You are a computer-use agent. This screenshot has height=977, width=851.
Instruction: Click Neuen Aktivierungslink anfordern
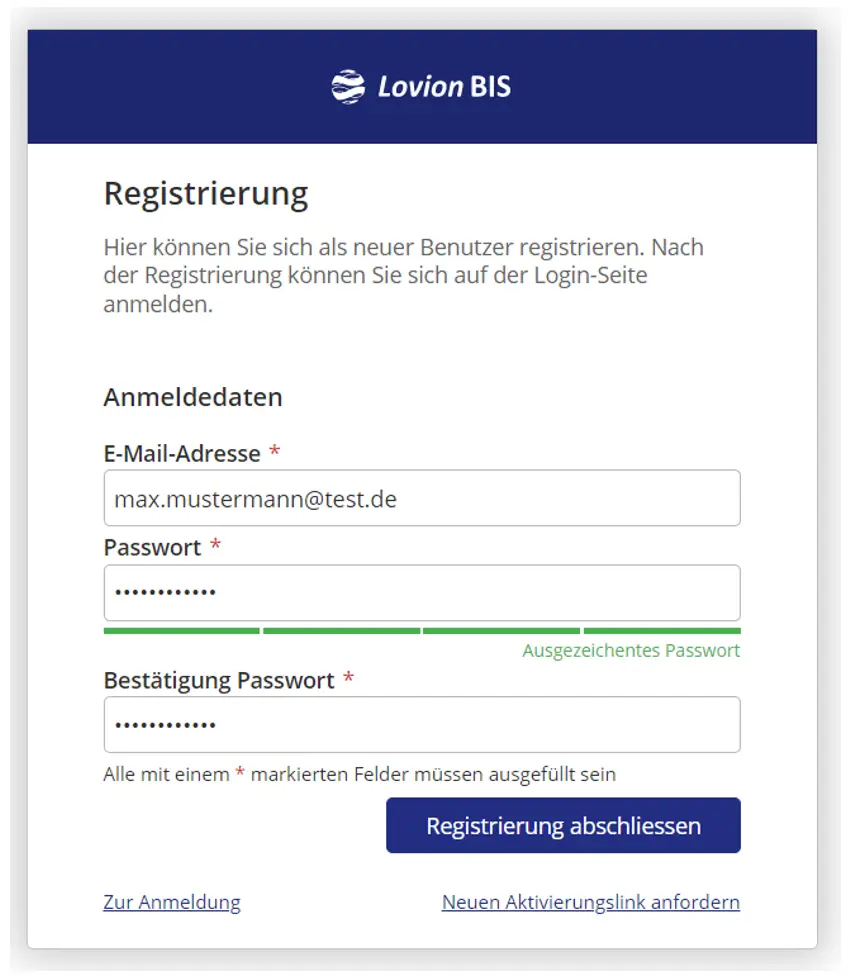[591, 901]
